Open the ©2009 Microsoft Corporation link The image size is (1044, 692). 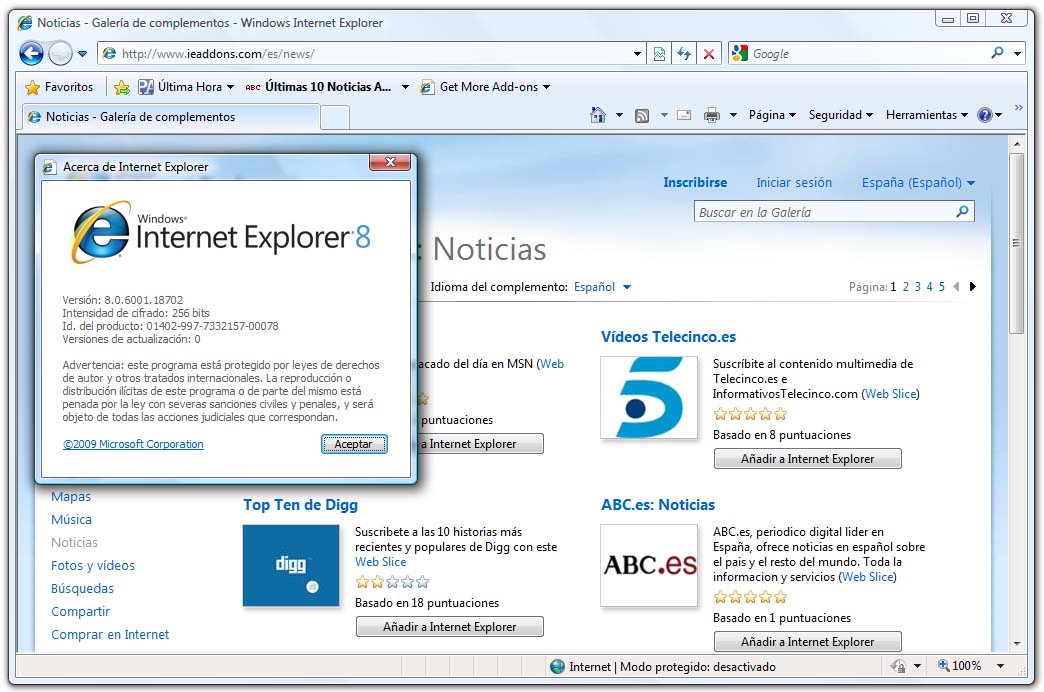[x=133, y=444]
